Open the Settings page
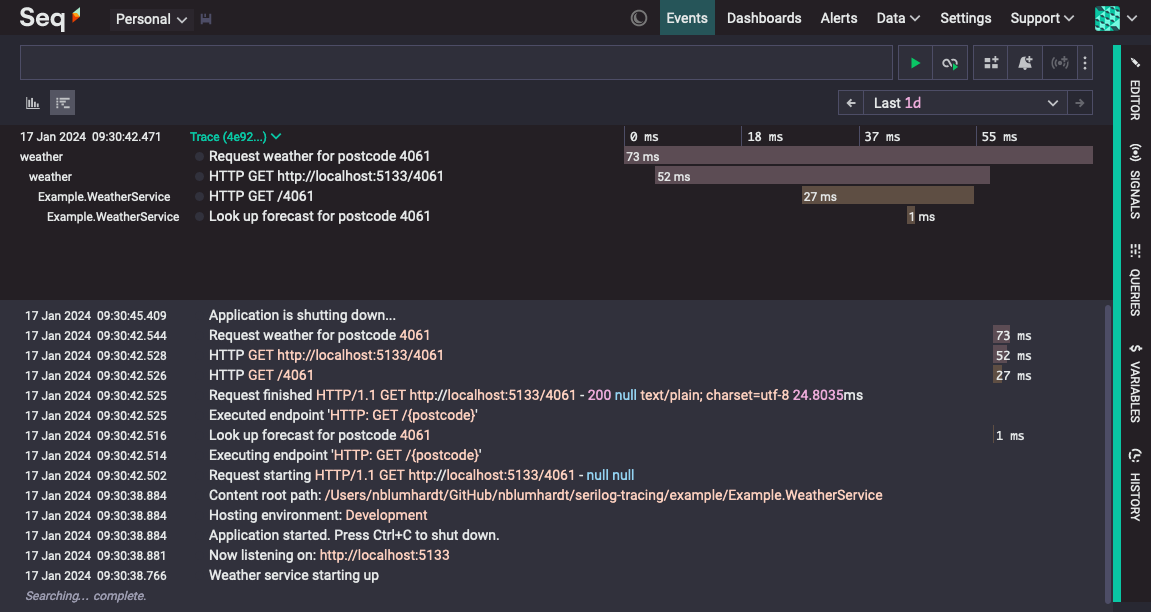This screenshot has height=612, width=1151. (x=965, y=18)
